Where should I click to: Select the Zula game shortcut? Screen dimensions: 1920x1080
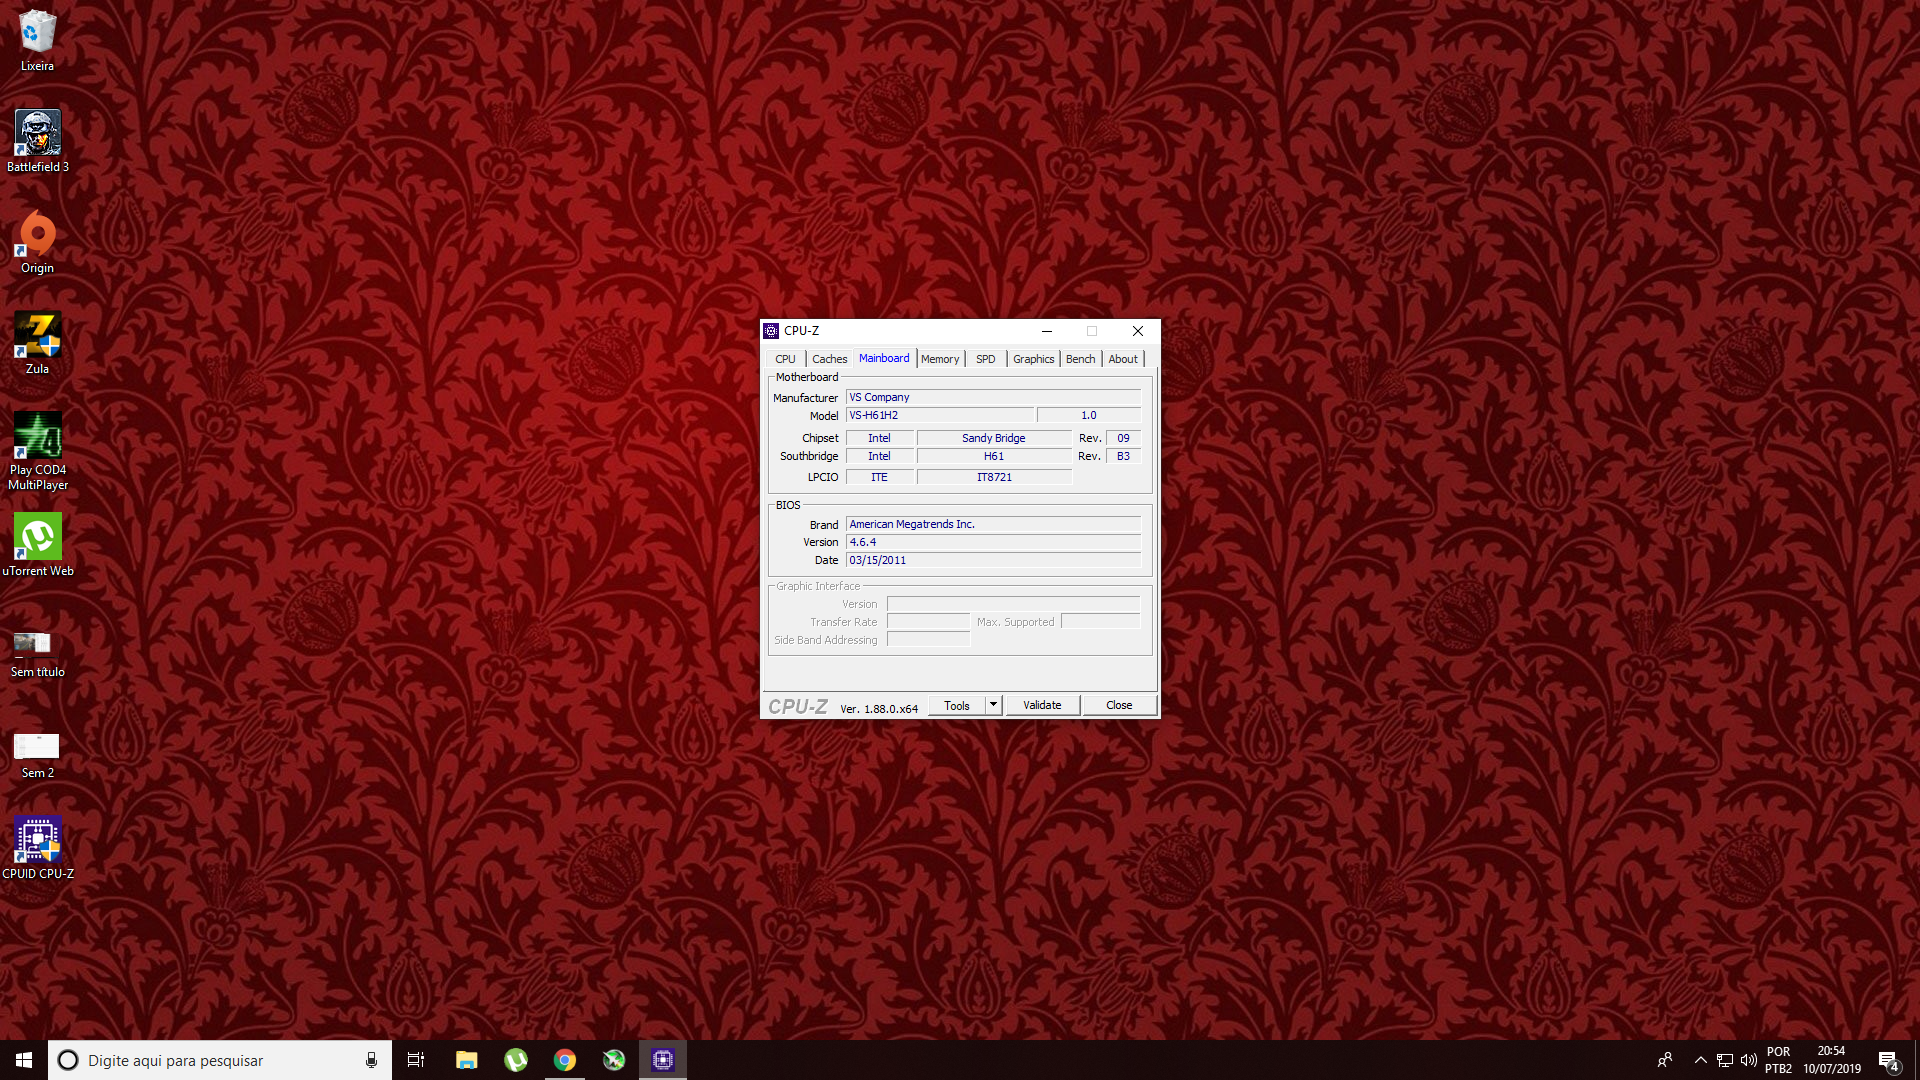(x=37, y=343)
